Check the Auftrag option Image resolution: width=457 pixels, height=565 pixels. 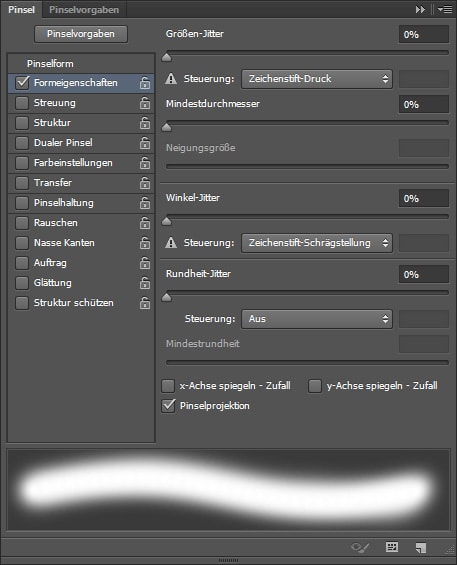[x=22, y=263]
